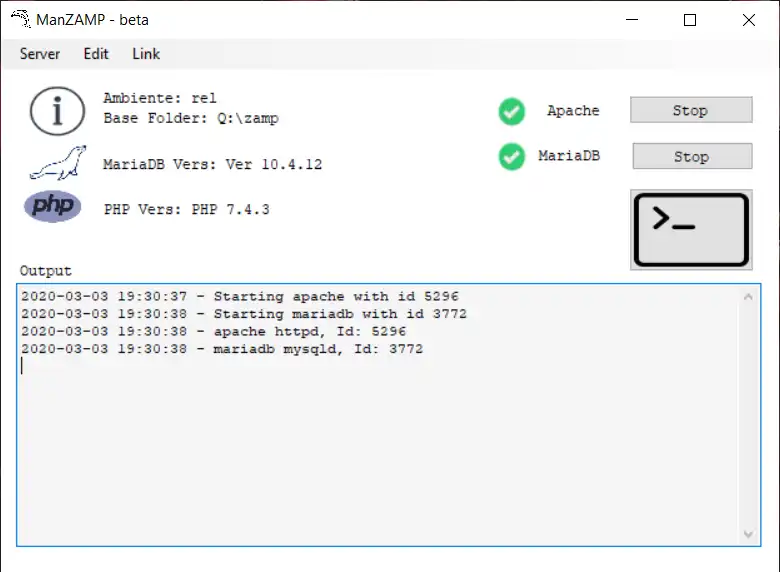Open the Link menu

[x=146, y=54]
